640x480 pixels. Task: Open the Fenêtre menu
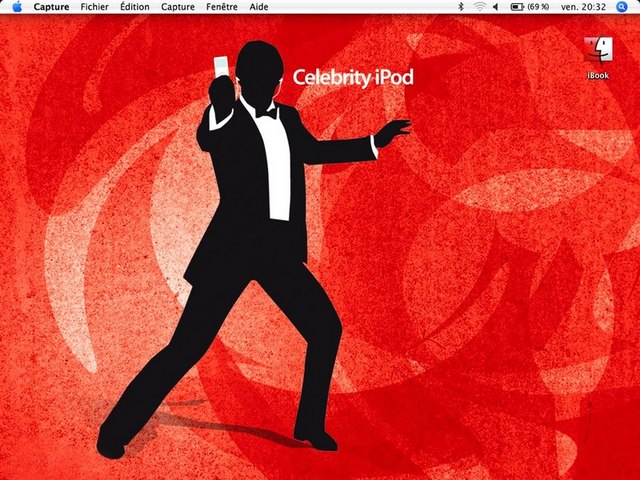coord(222,7)
